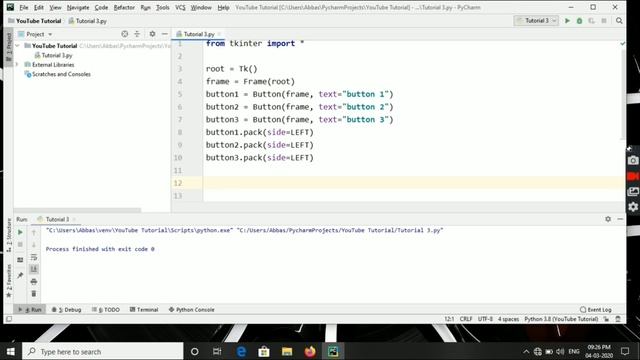Screen dimensions: 640x360
Task: Open recorder overlay settings gear
Action: (x=633, y=207)
